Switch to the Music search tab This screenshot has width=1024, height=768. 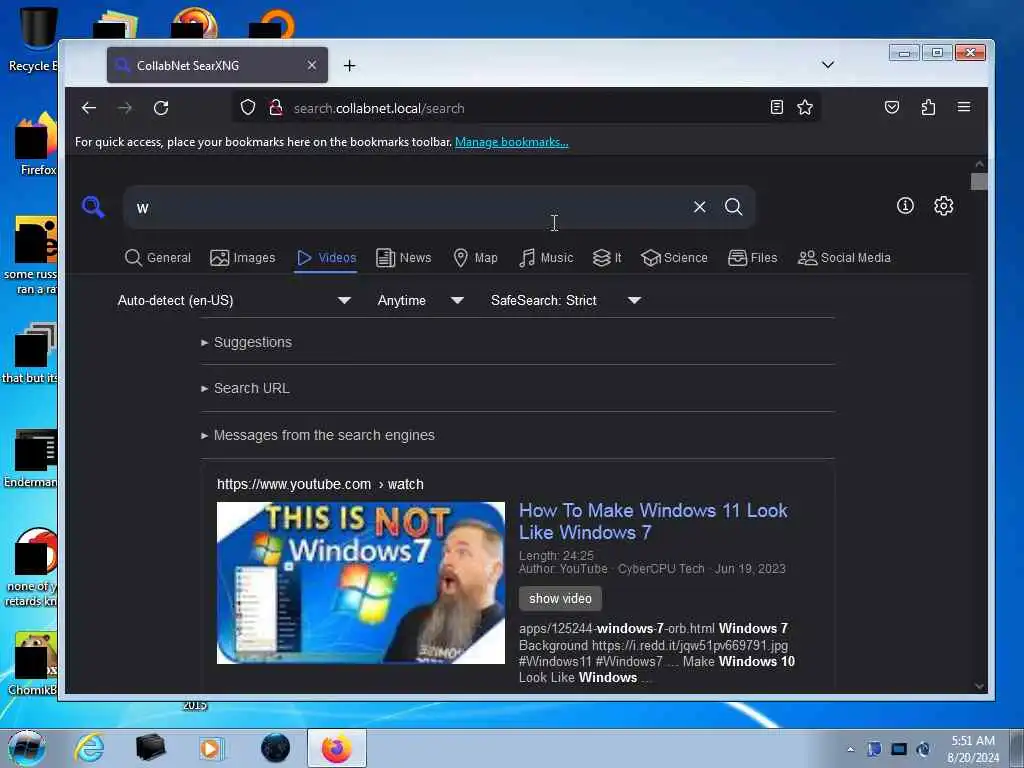point(546,258)
